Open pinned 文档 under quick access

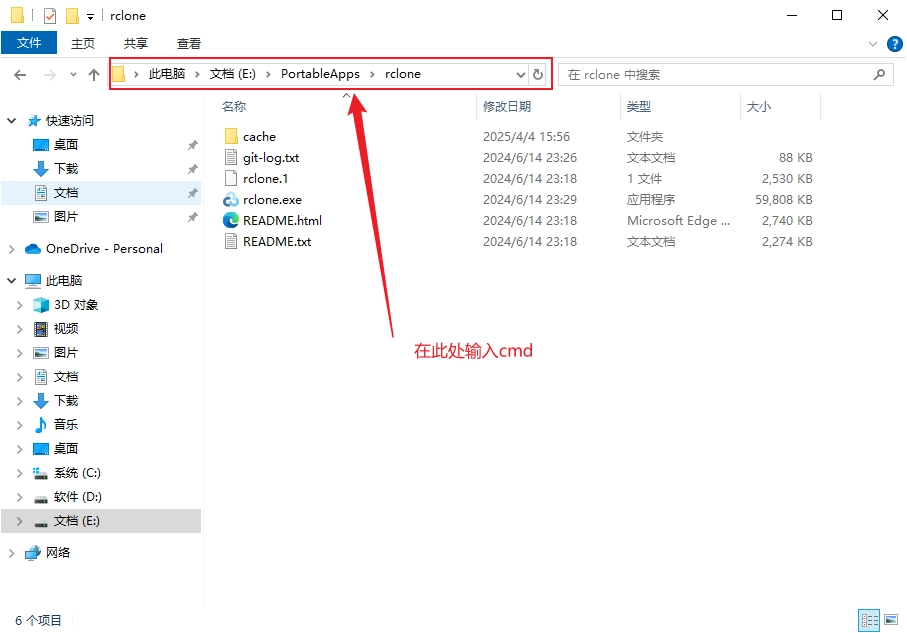pyautogui.click(x=65, y=193)
